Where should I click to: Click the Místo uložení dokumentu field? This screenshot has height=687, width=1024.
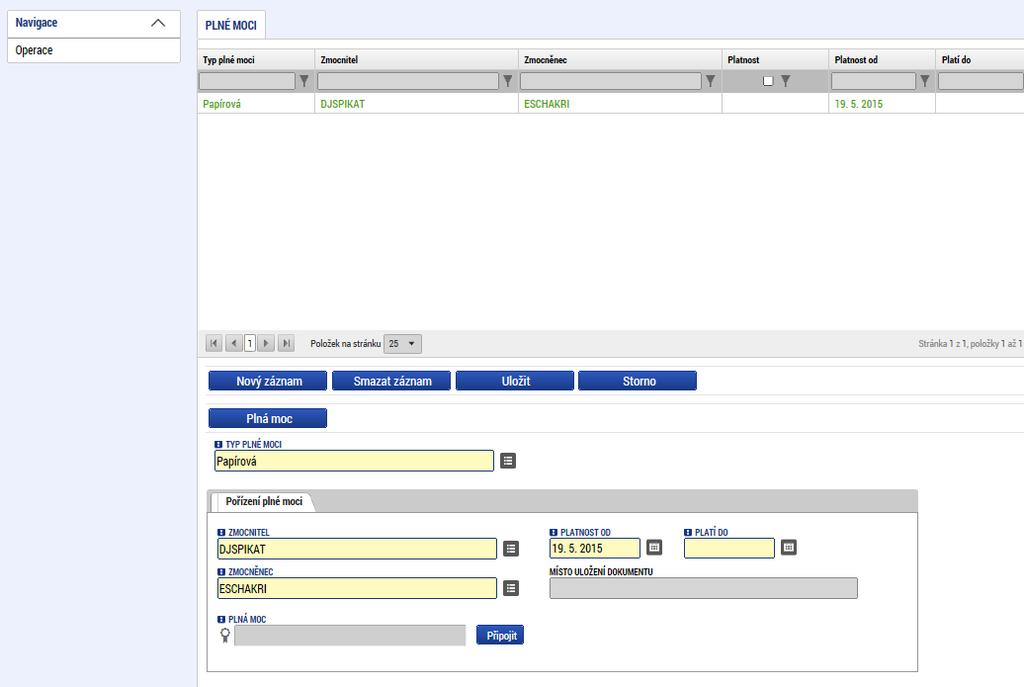click(703, 588)
